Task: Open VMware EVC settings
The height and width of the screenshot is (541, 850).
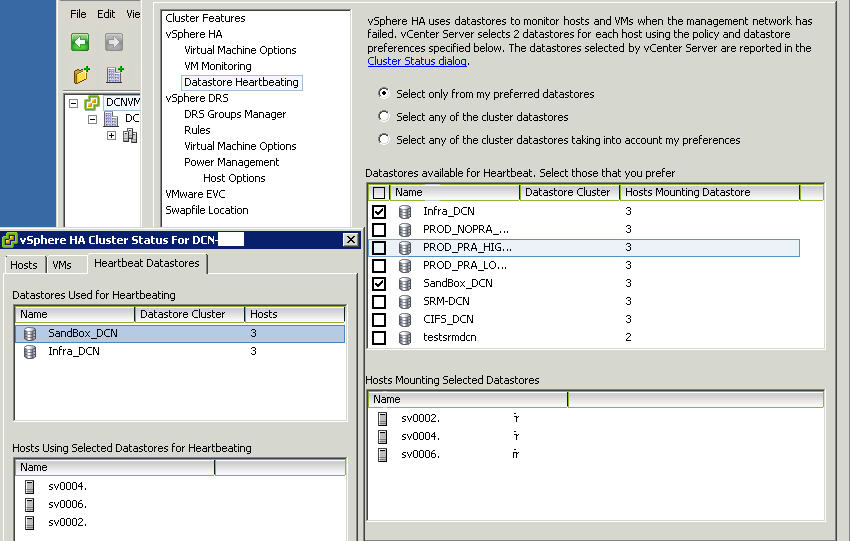Action: click(195, 194)
